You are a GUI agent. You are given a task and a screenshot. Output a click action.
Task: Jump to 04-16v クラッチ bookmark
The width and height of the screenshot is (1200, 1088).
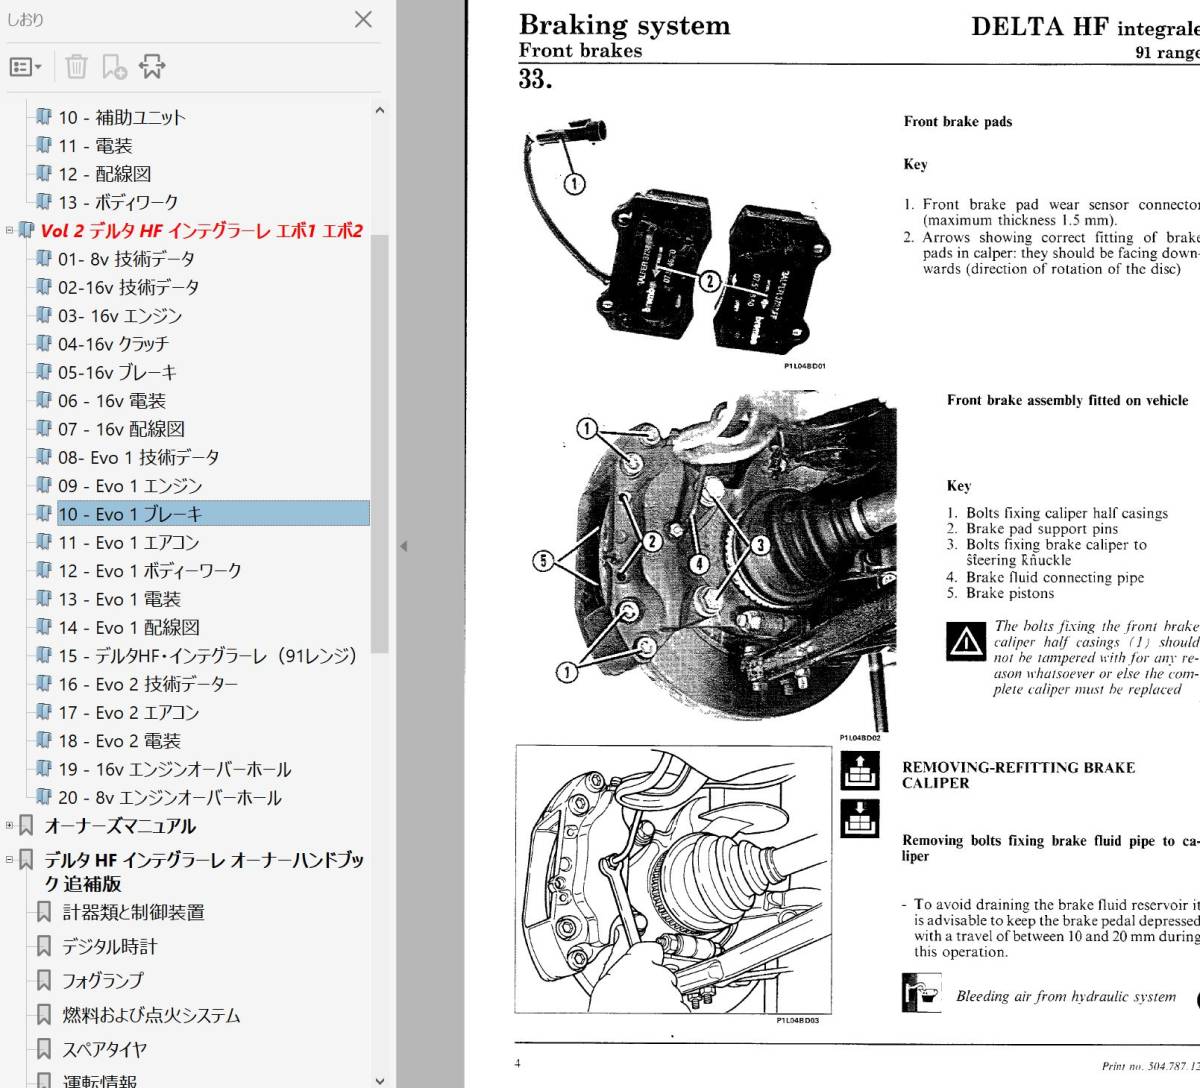(113, 344)
